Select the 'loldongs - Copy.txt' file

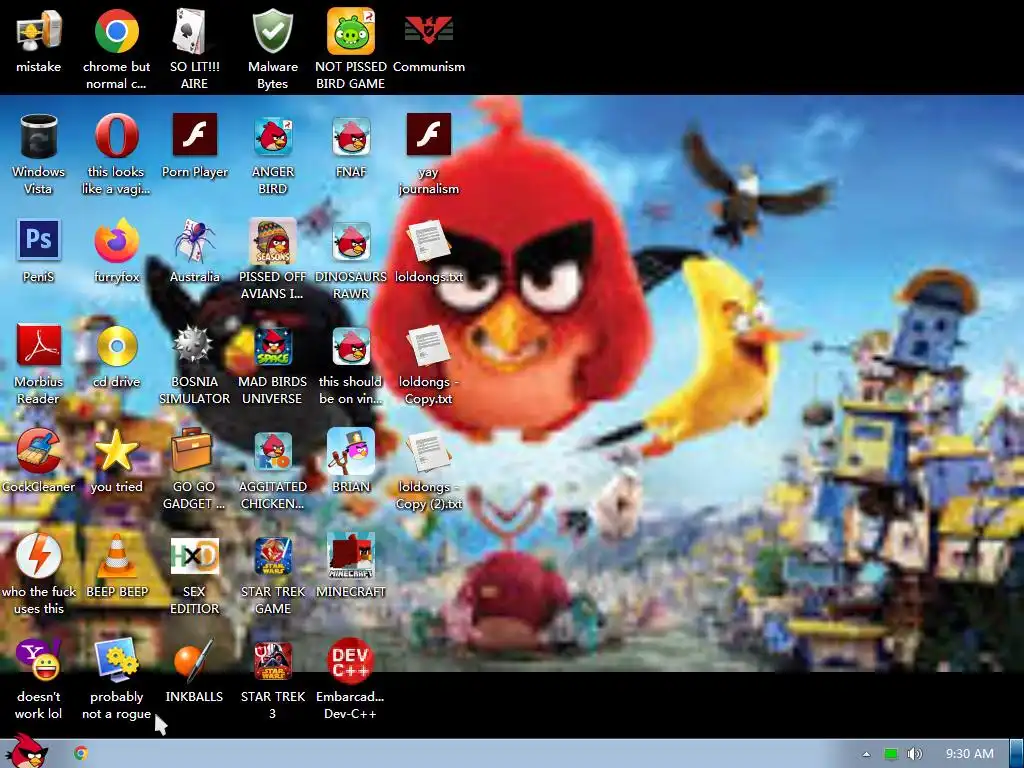coord(428,345)
